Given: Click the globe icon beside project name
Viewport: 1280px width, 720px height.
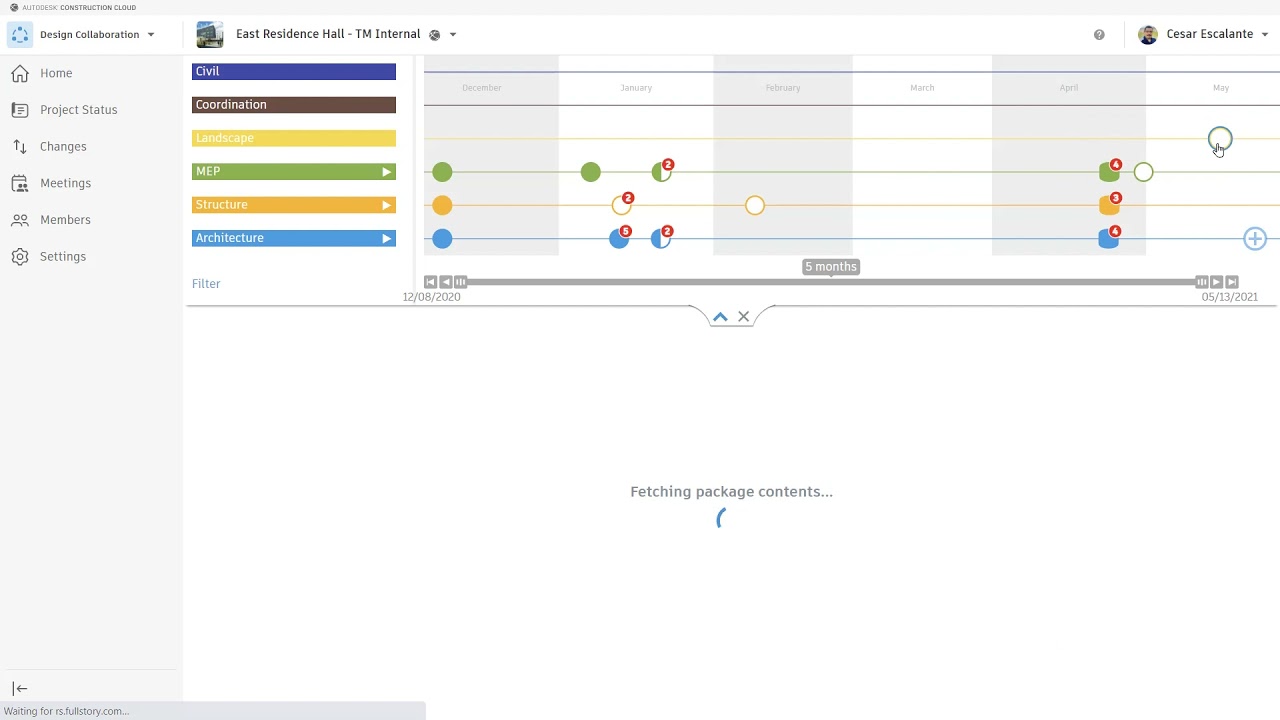Looking at the screenshot, I should [x=434, y=35].
